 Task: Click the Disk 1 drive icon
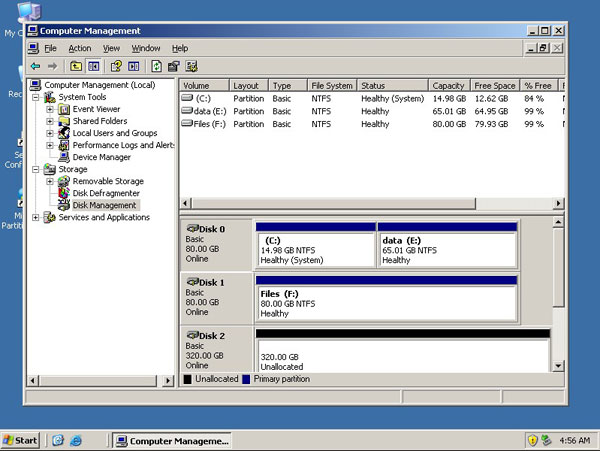tap(192, 282)
